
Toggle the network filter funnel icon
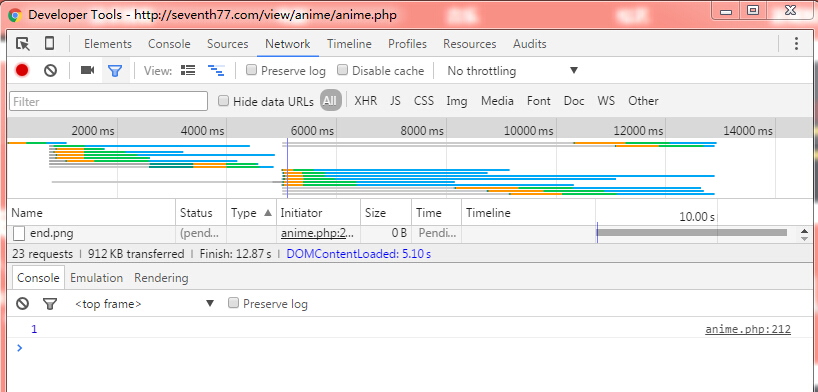tap(115, 70)
